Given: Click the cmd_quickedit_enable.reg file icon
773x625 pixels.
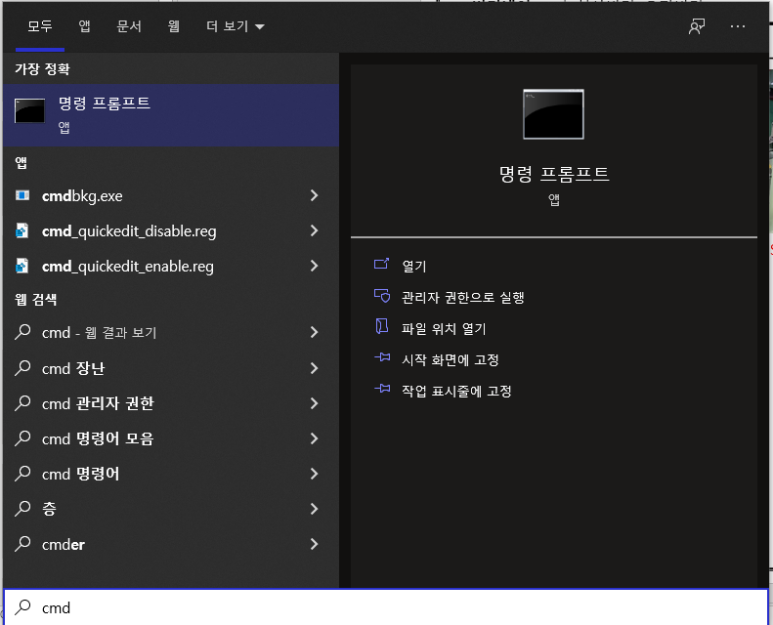Looking at the screenshot, I should point(22,266).
